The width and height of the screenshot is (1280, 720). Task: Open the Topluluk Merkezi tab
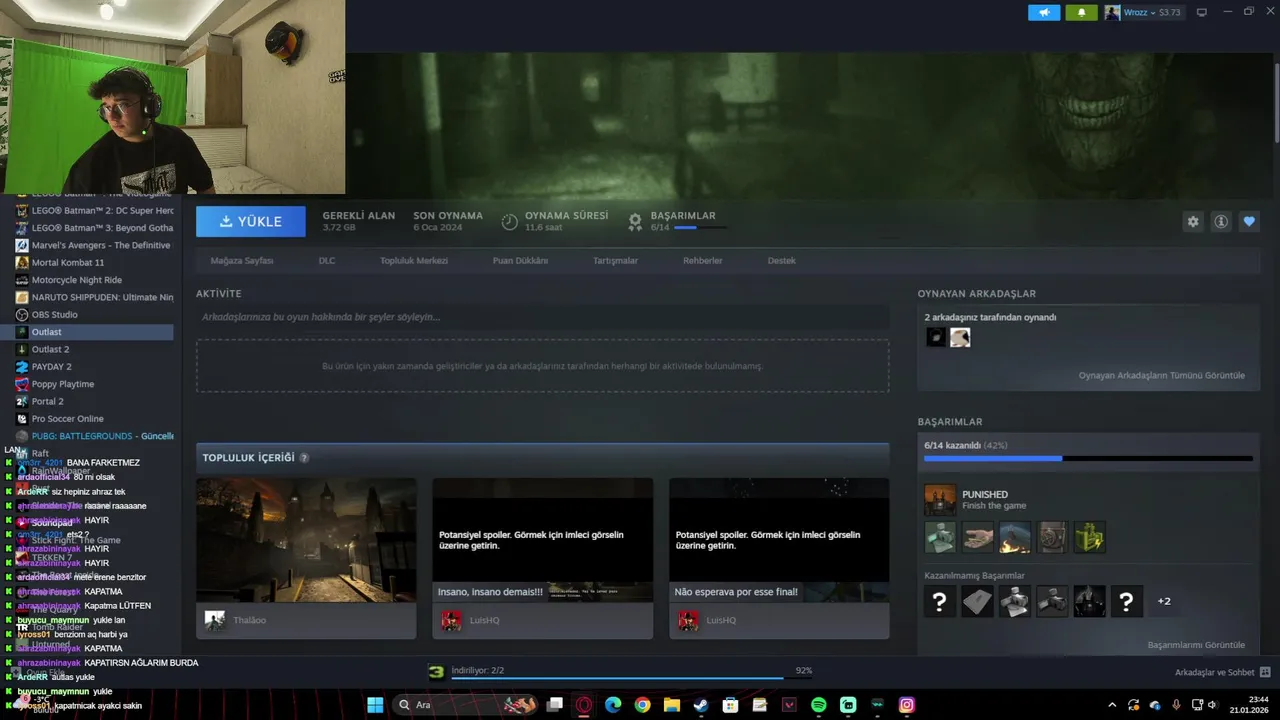pos(414,261)
